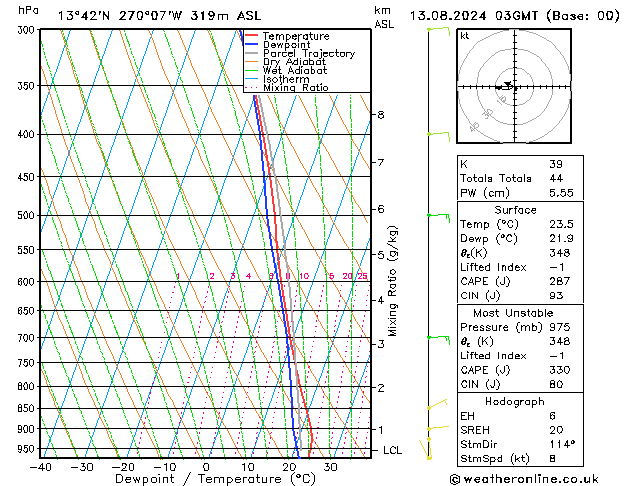
Task: Click the Surface CAPE value 287
Action: tap(560, 281)
